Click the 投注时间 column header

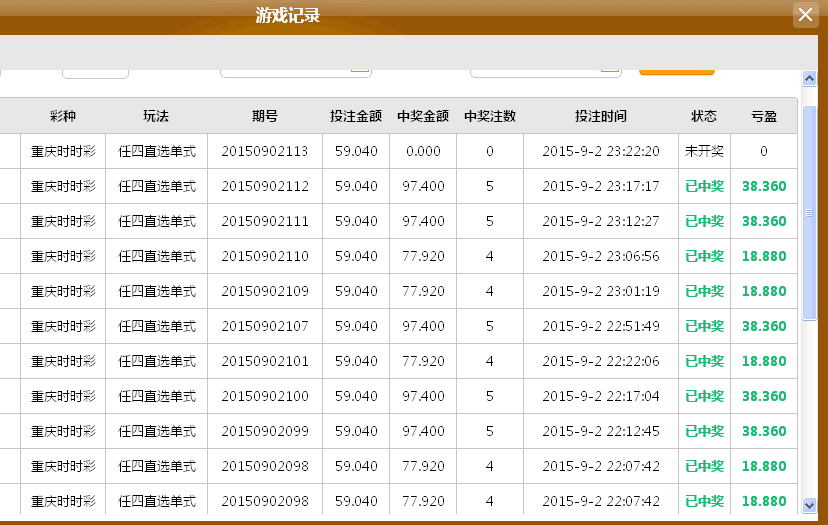click(601, 116)
